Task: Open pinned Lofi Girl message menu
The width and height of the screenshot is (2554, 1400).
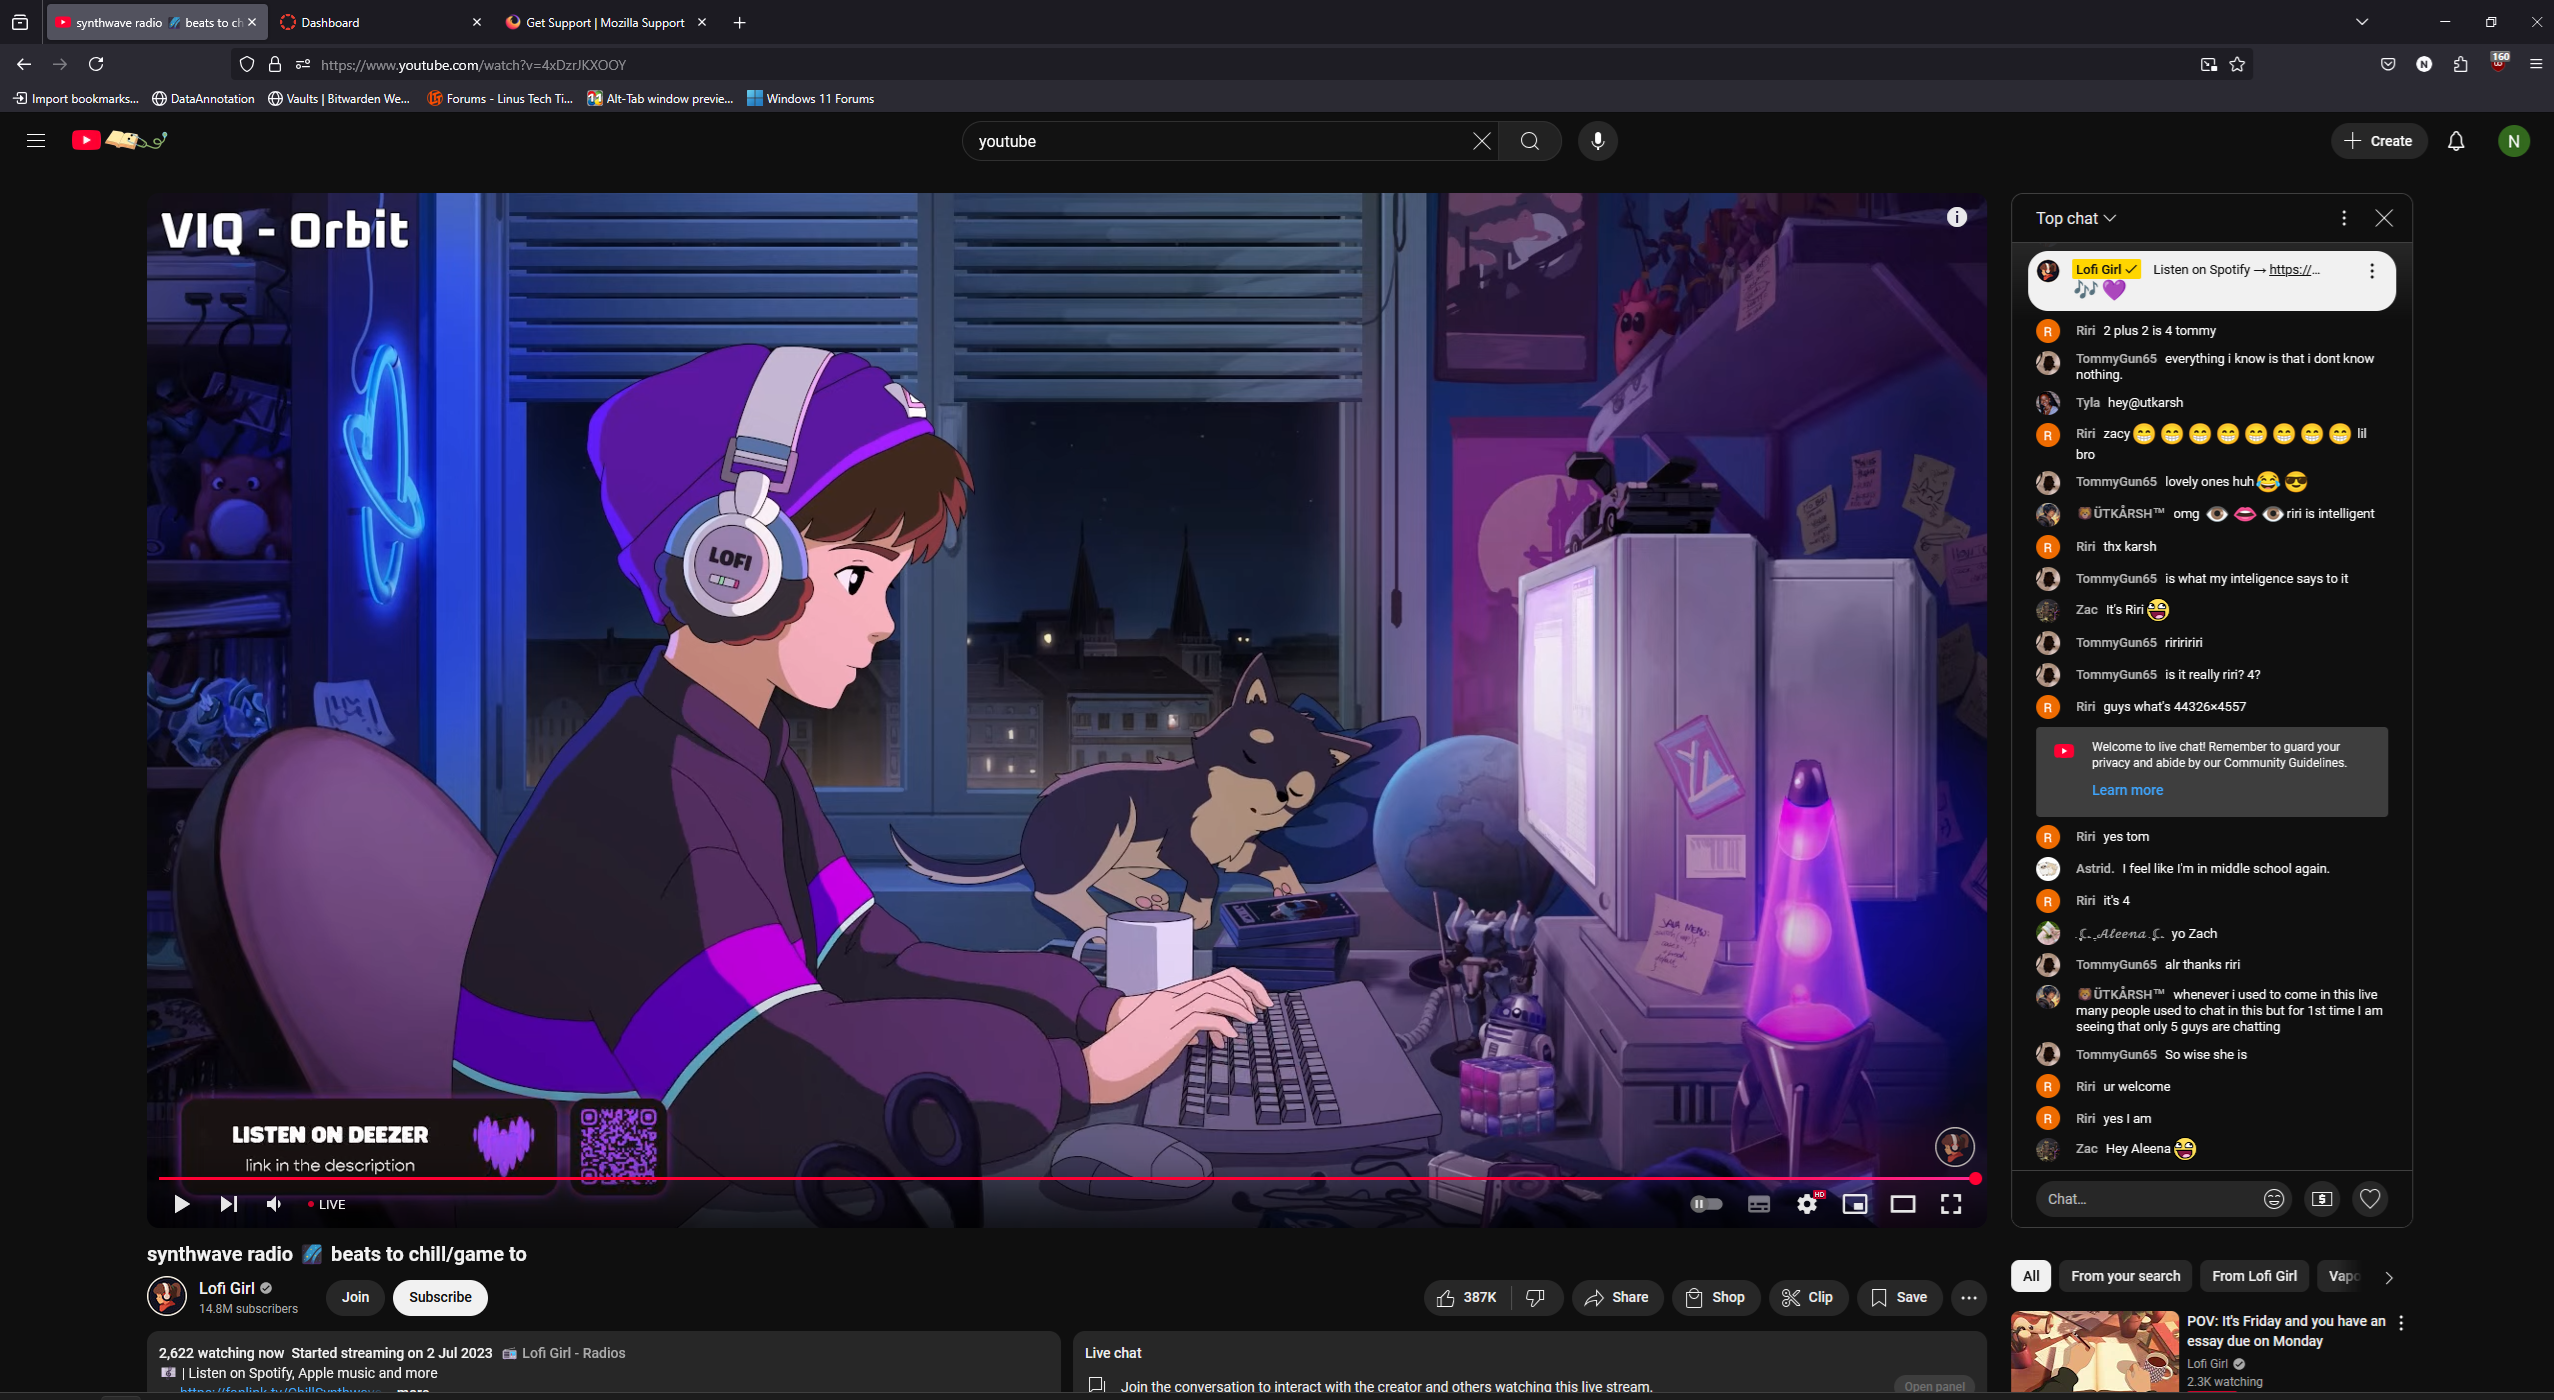Action: click(2371, 271)
